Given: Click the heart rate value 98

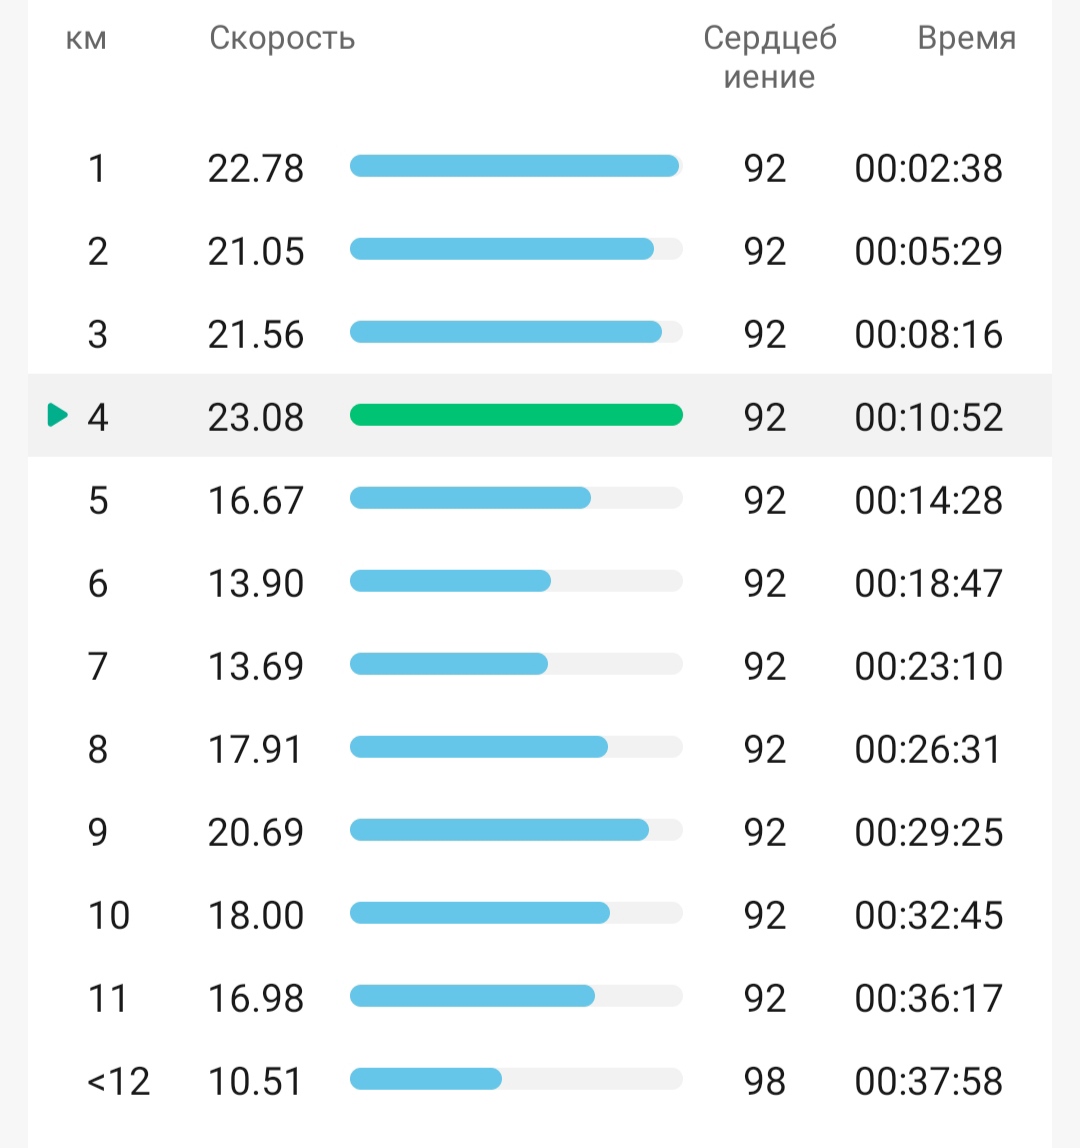Looking at the screenshot, I should (765, 1081).
